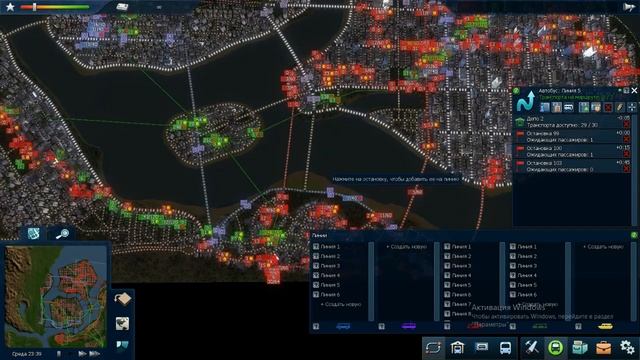Image resolution: width=640 pixels, height=360 pixels.
Task: Open the map reports icon in bottom toolbar
Action: [580, 347]
